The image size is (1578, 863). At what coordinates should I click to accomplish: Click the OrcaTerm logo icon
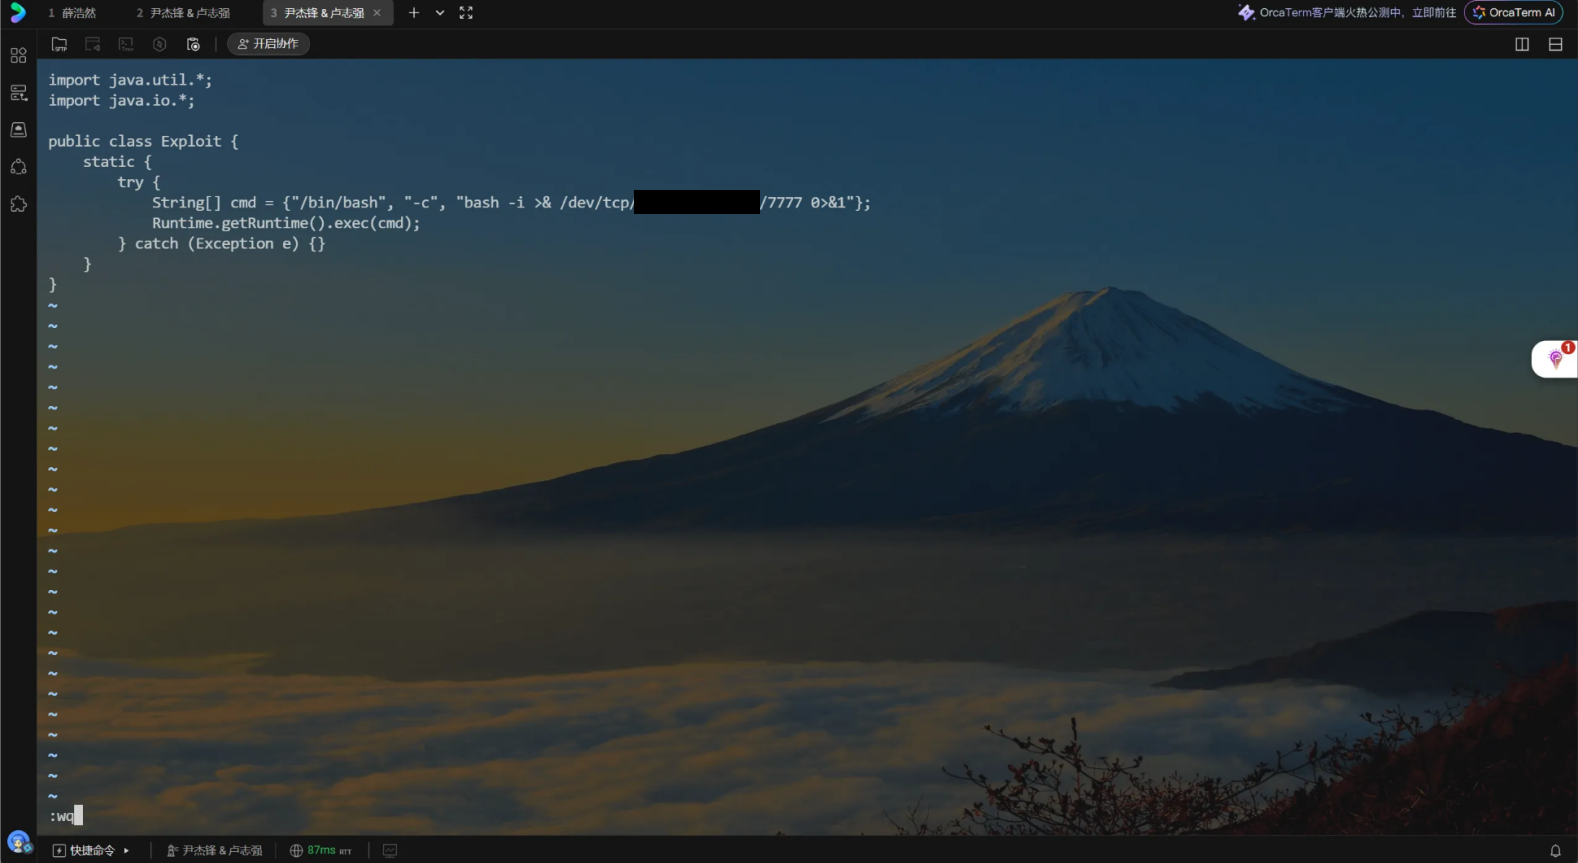(x=17, y=13)
